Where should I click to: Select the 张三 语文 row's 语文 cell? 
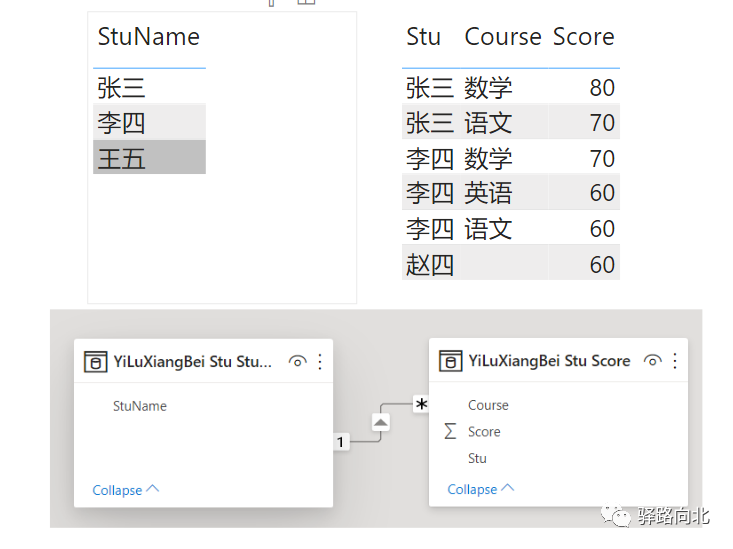point(488,123)
